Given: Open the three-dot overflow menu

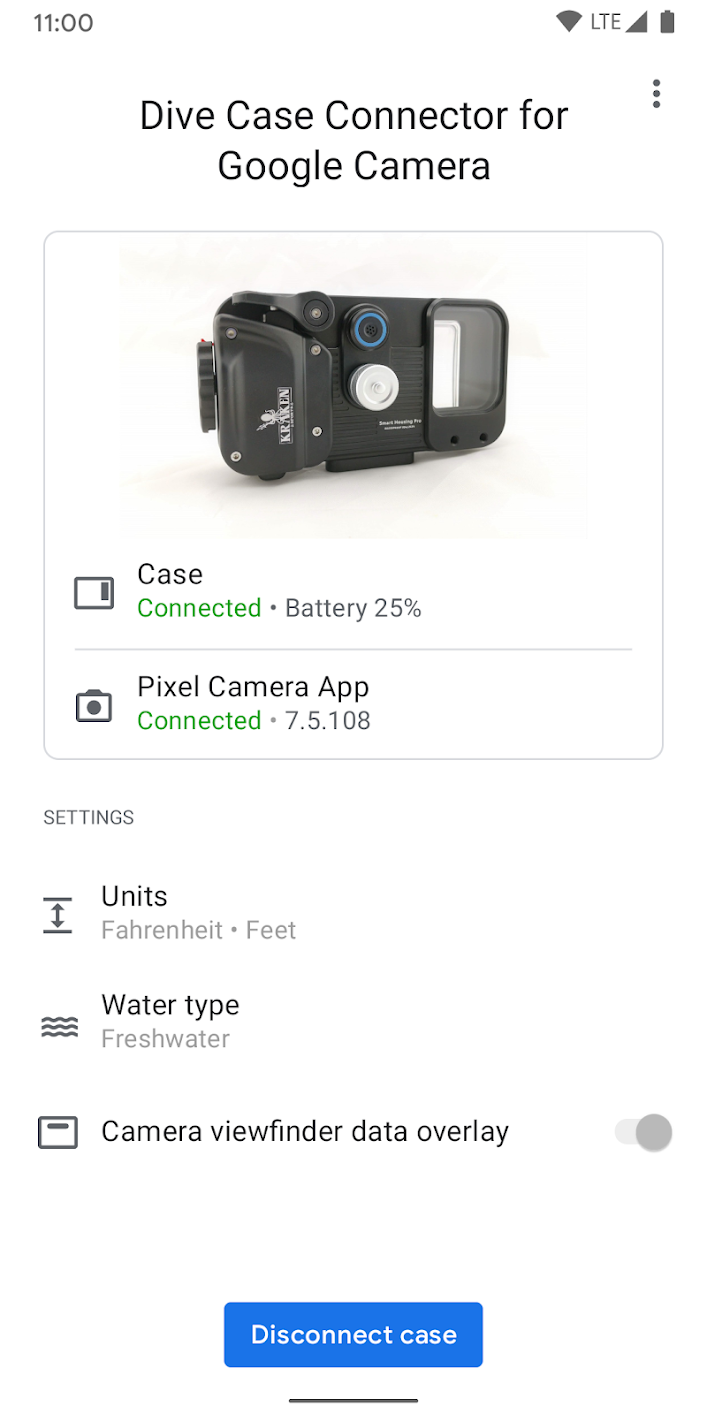Looking at the screenshot, I should 656,93.
